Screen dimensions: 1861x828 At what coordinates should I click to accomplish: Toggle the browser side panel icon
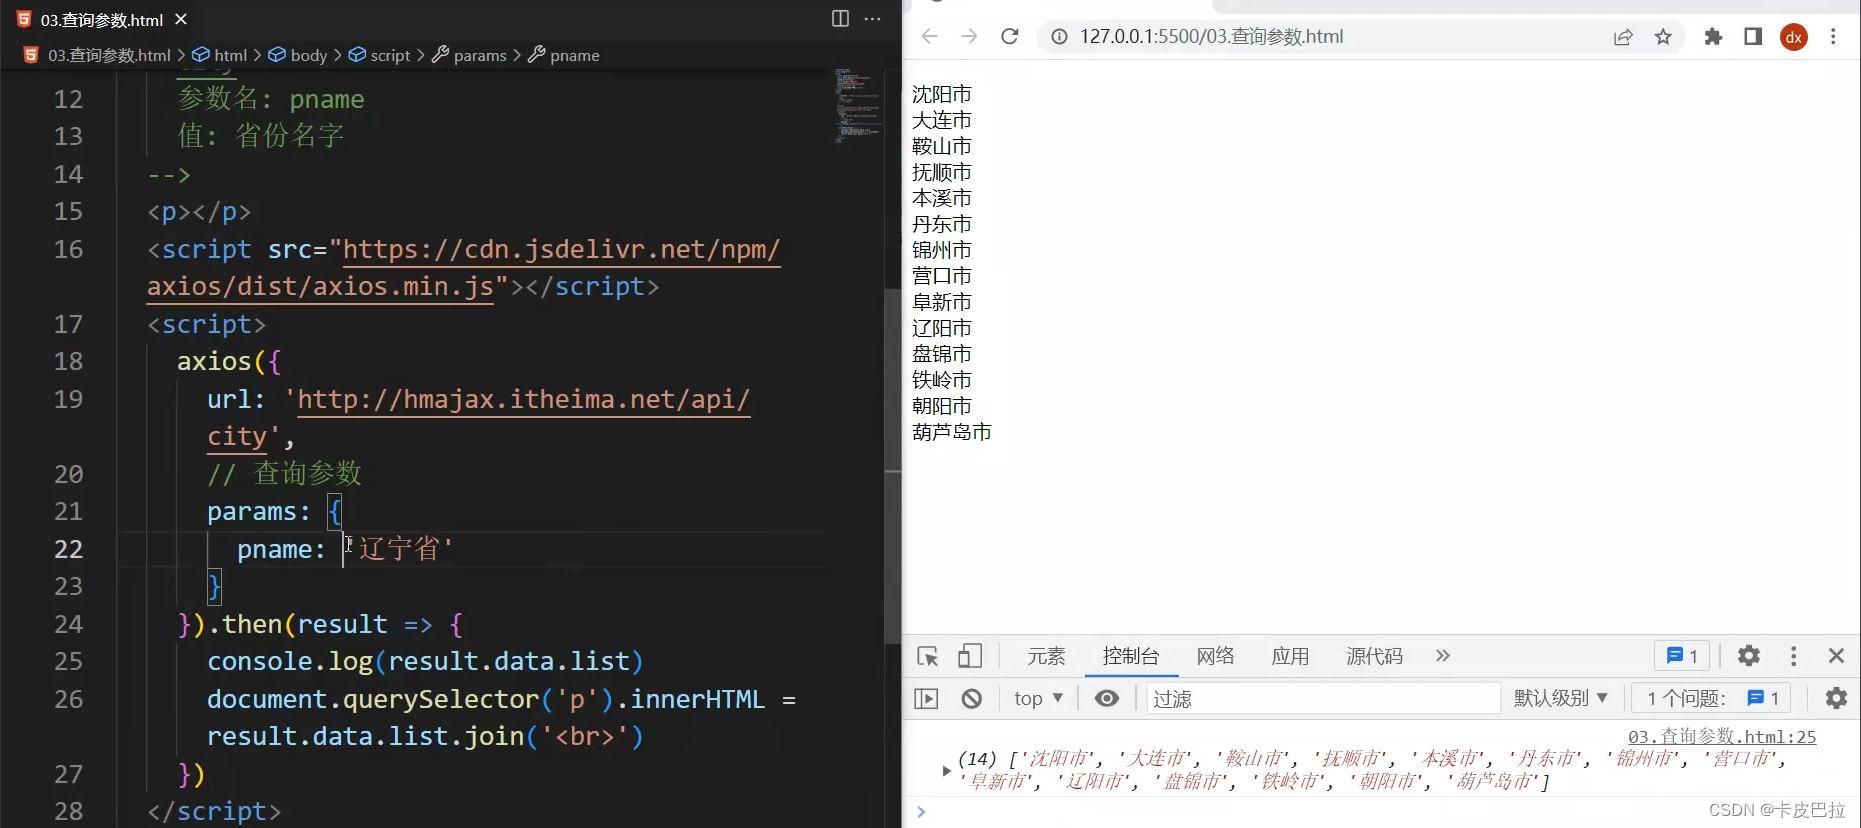pyautogui.click(x=1753, y=37)
